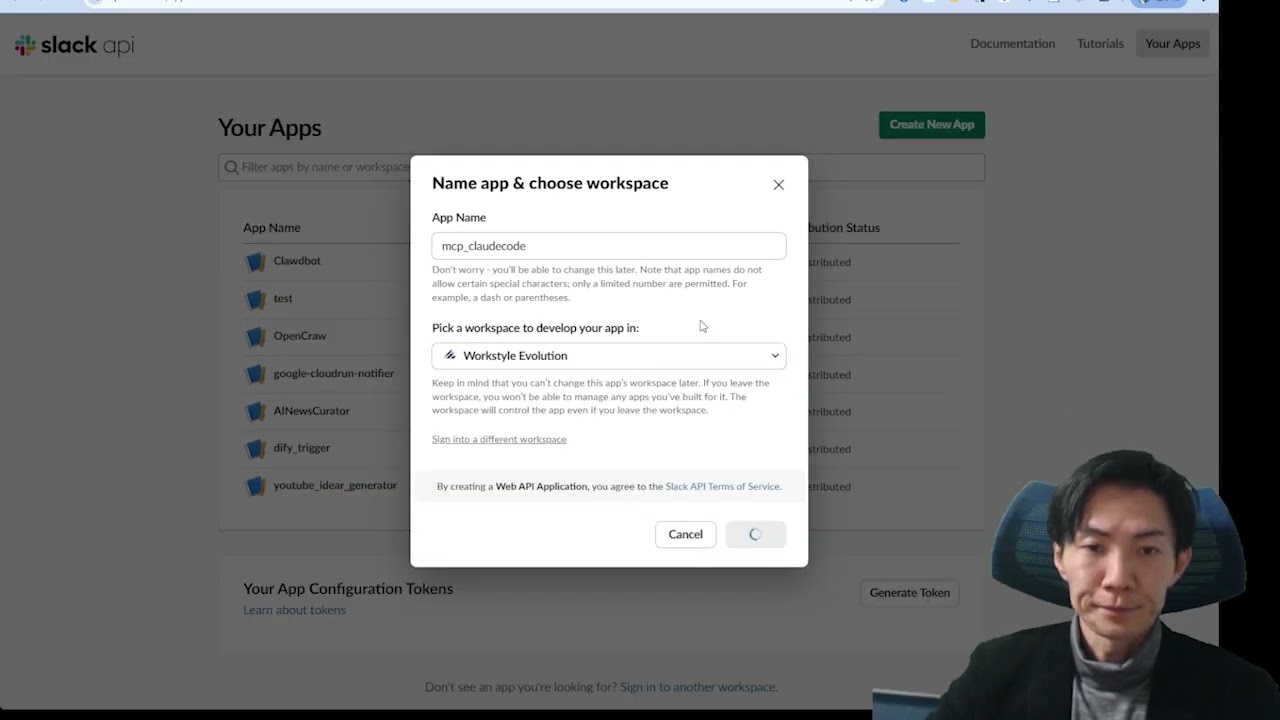
Task: Open the dify_trigger app icon
Action: [256, 449]
